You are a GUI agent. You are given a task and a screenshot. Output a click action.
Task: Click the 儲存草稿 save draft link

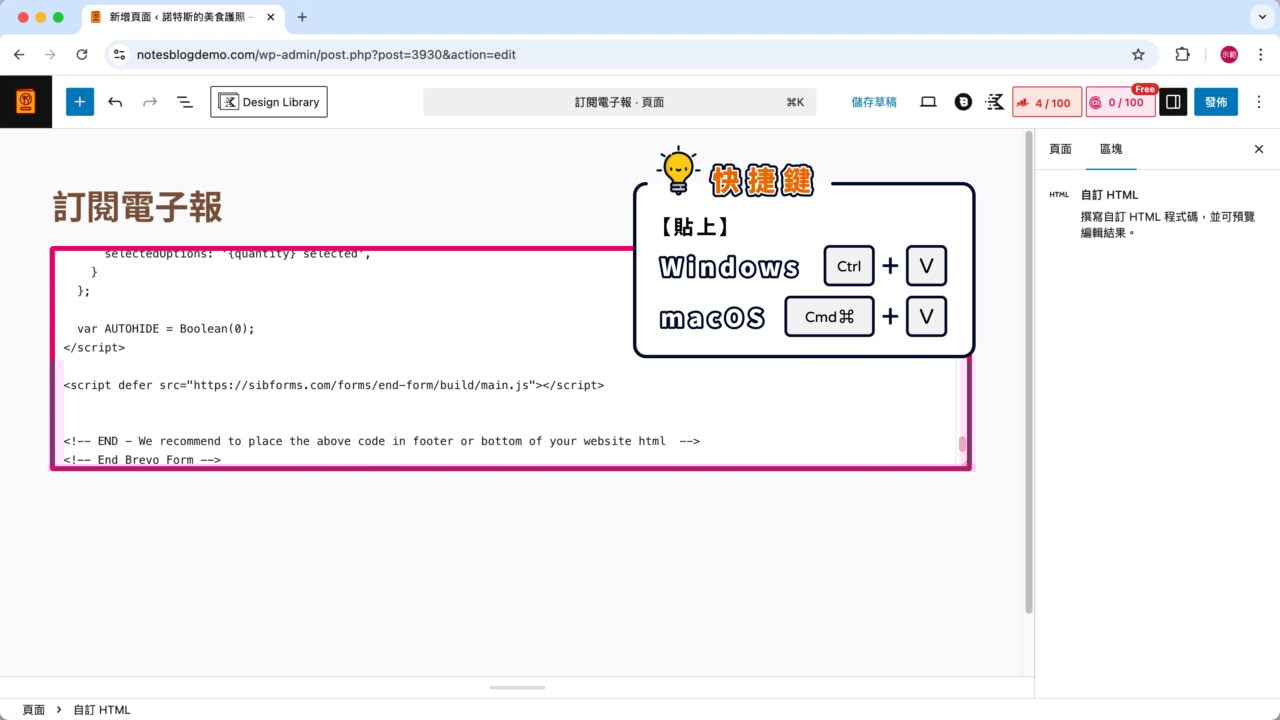tap(873, 101)
